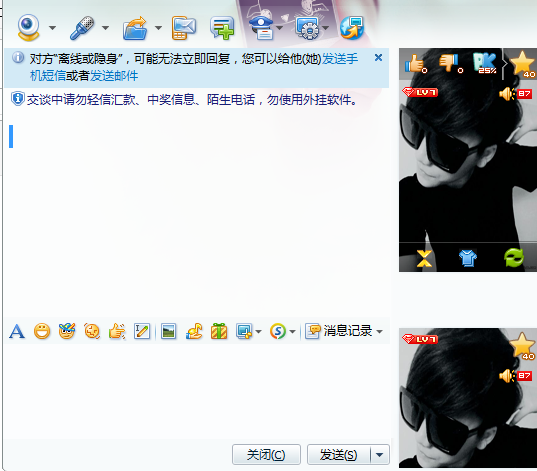Expand the screenshot tool dropdown arrow
Image resolution: width=537 pixels, height=471 pixels.
tap(259, 332)
